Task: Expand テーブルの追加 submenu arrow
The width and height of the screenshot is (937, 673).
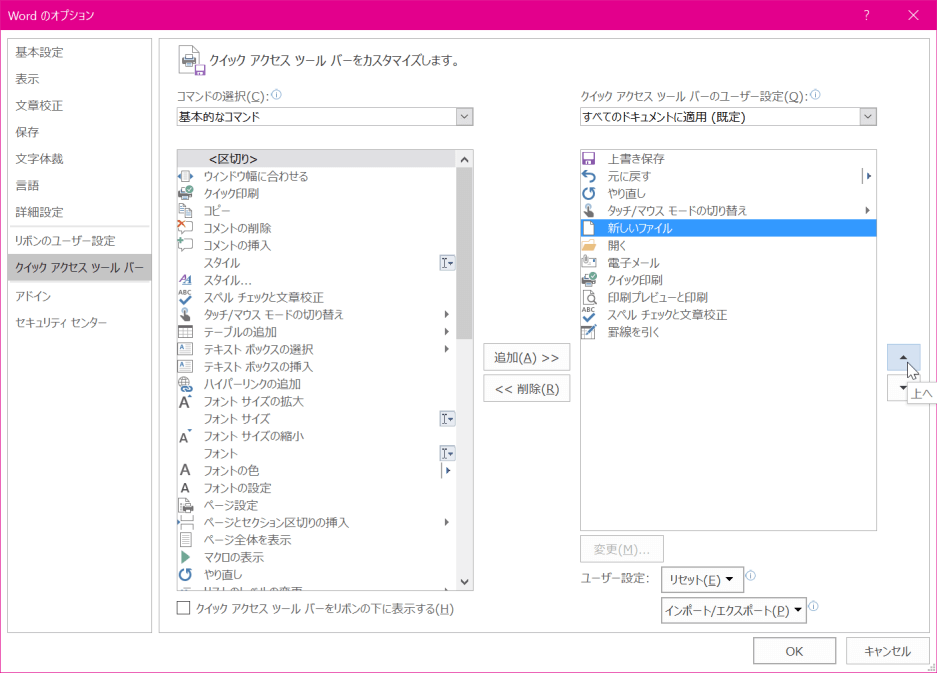Action: coord(446,332)
